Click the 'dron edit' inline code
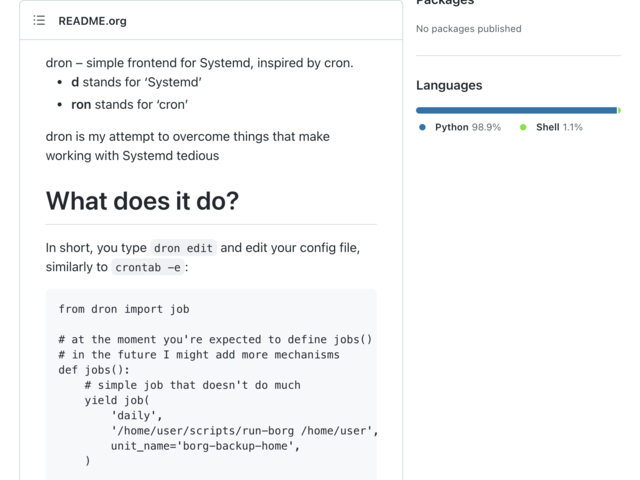Viewport: 640px width, 480px height. [x=183, y=248]
